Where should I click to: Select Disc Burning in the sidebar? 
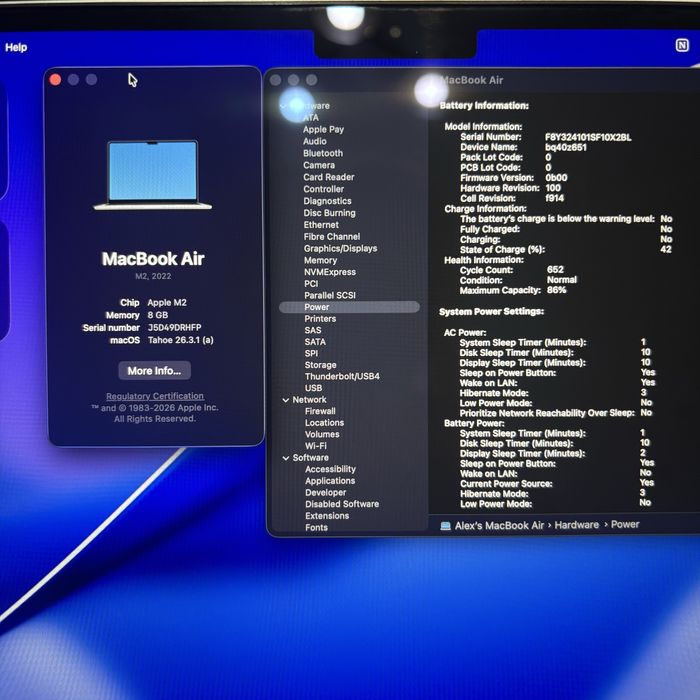pos(329,213)
